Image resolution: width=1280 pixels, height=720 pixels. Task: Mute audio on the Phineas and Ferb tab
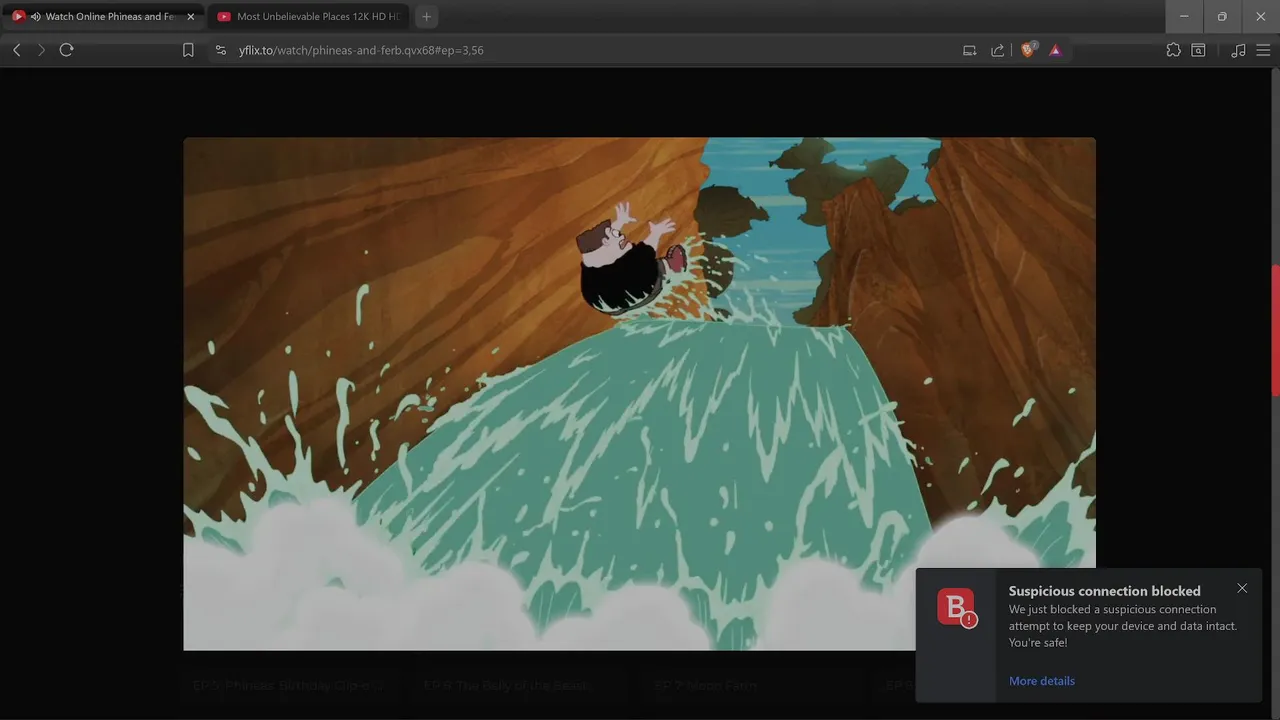click(x=36, y=17)
